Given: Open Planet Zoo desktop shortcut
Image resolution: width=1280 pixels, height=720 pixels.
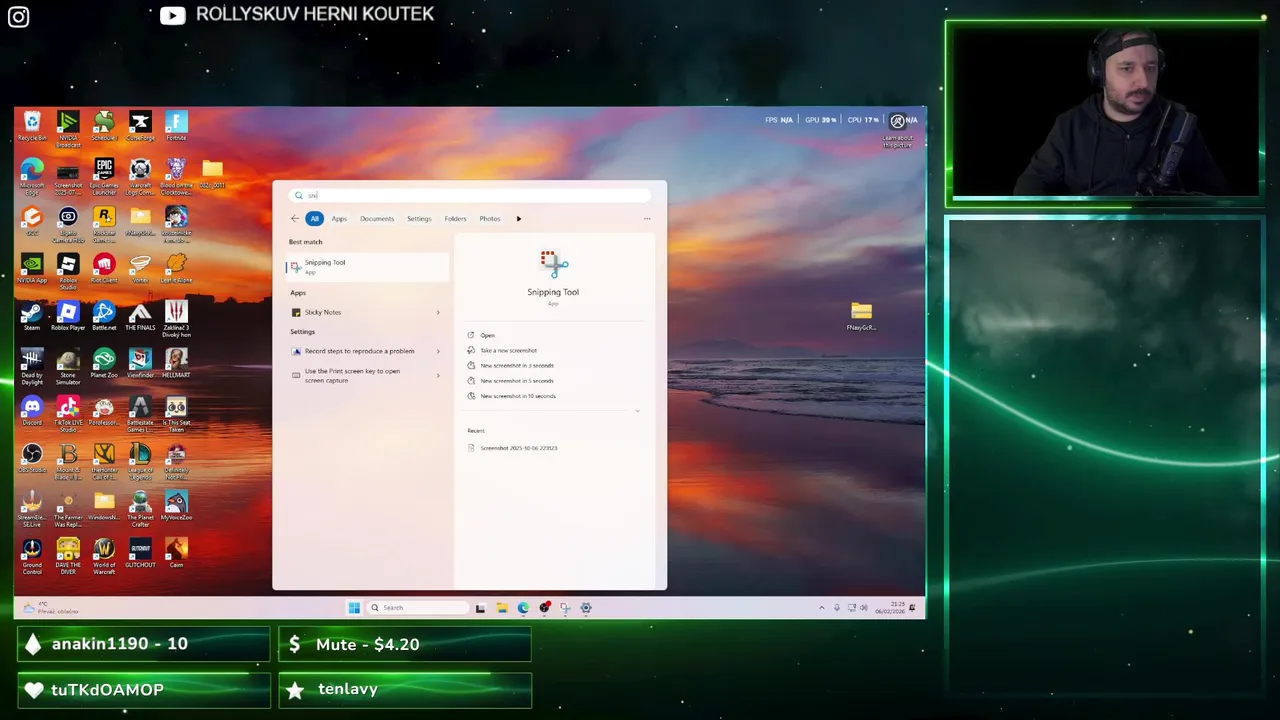Looking at the screenshot, I should 104,364.
